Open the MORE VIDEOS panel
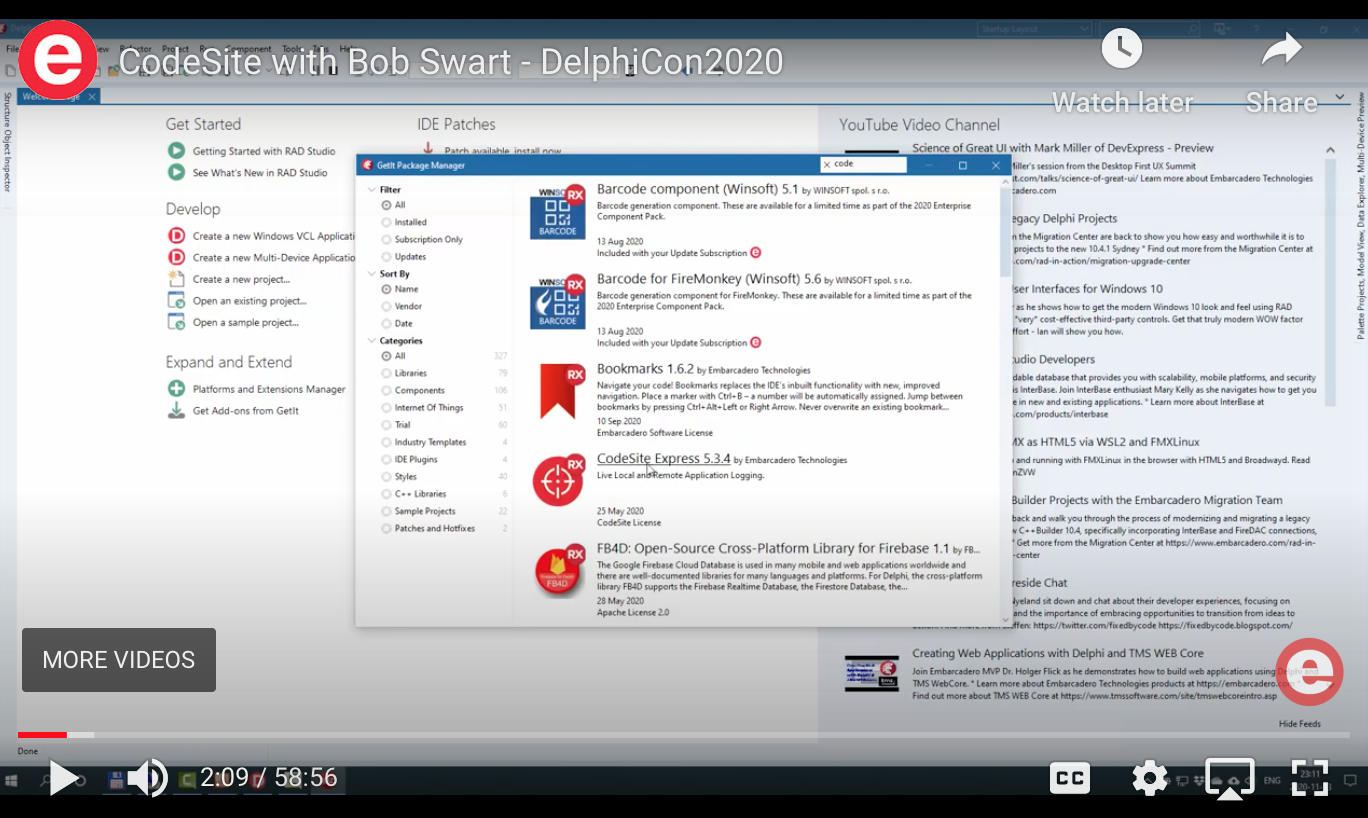The image size is (1368, 818). pyautogui.click(x=119, y=660)
